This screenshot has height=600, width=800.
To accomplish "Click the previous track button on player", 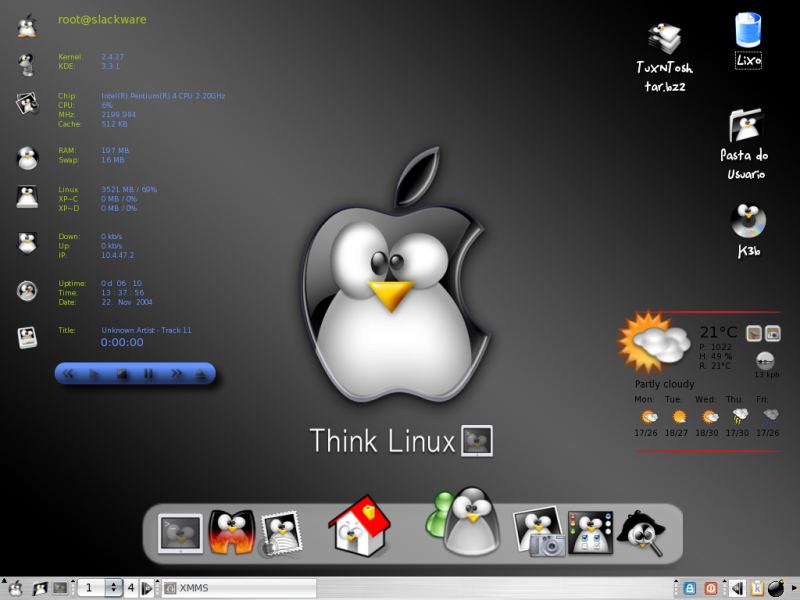I will (x=67, y=374).
